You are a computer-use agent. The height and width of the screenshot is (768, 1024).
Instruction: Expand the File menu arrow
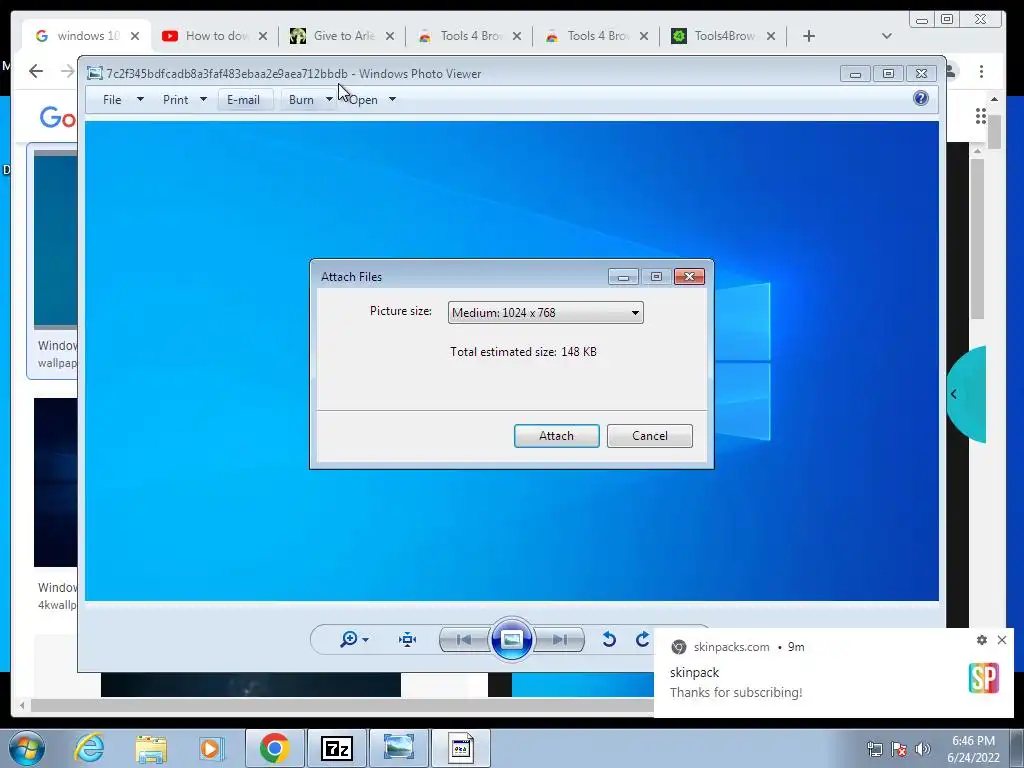coord(140,99)
